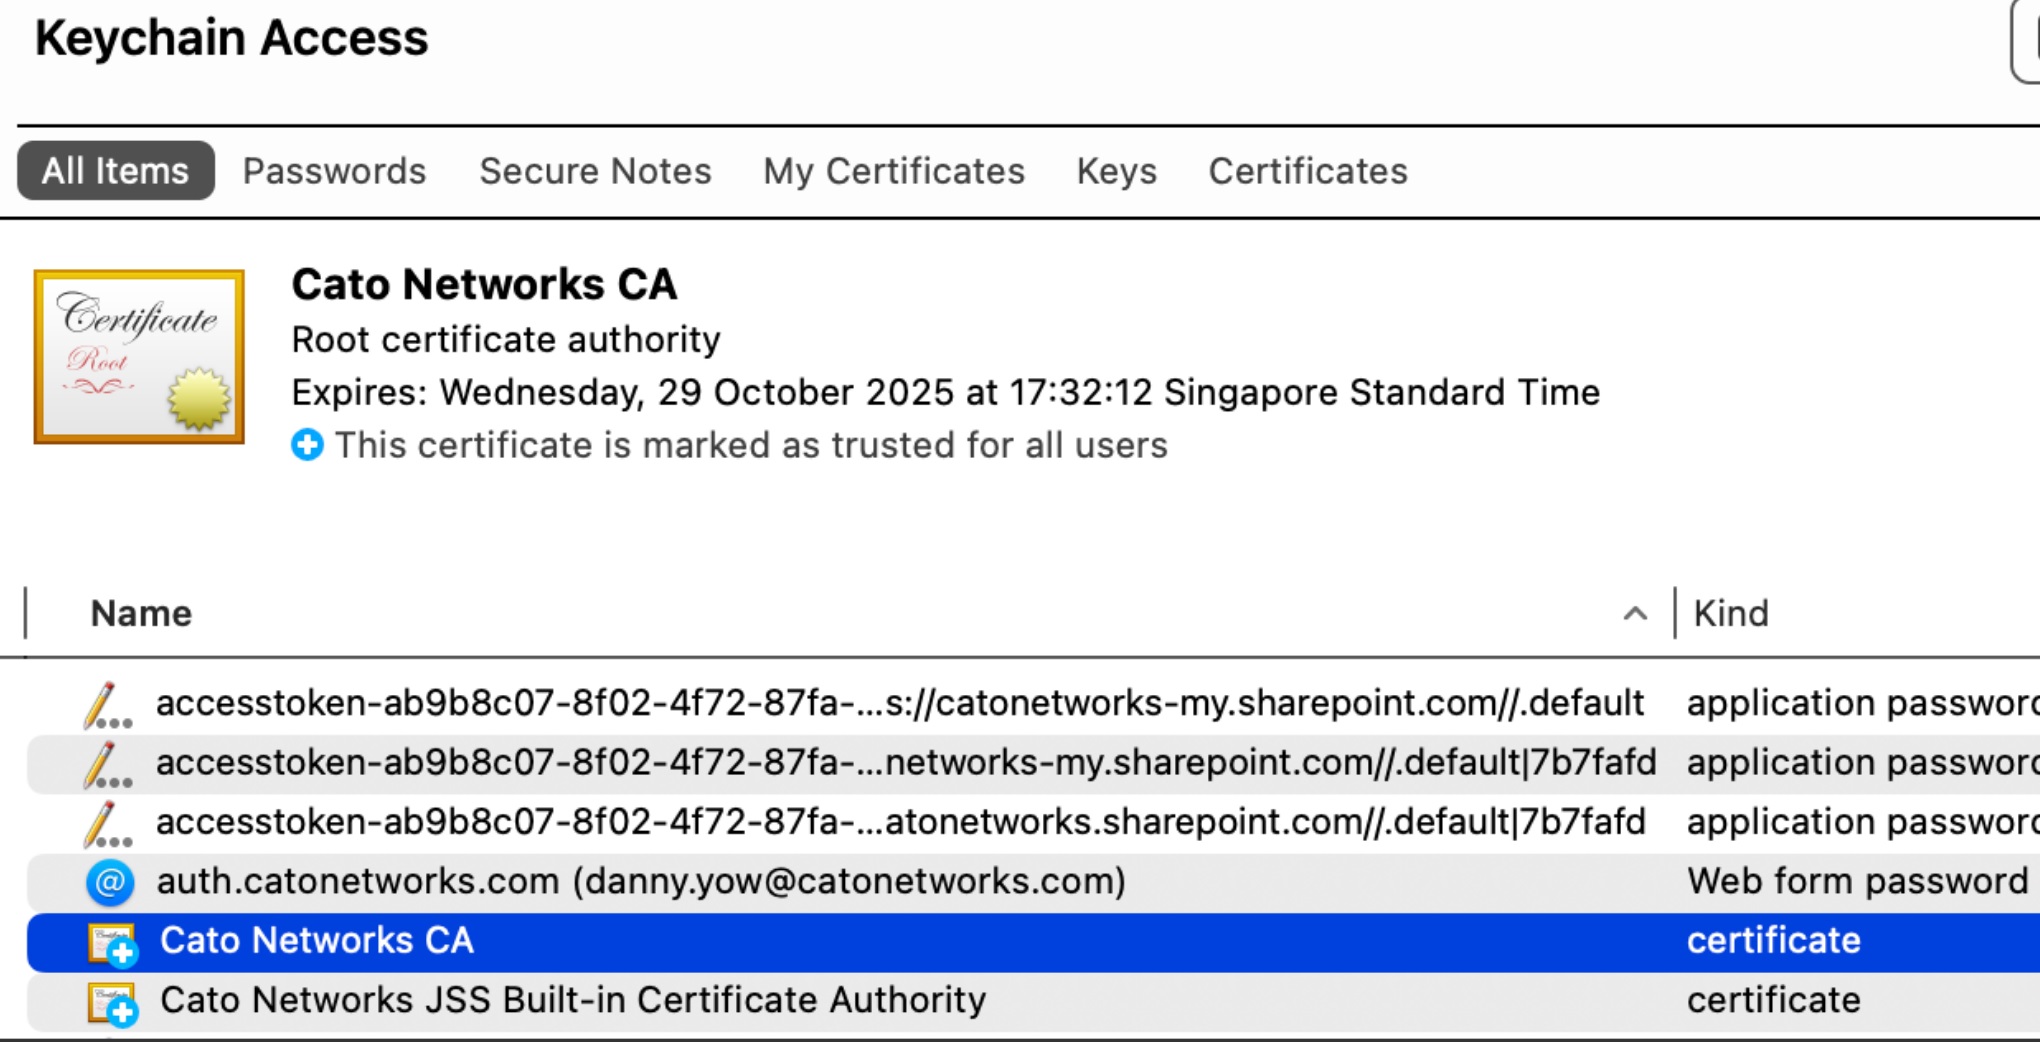Sort list by Kind column header
The image size is (2040, 1042).
click(x=1731, y=613)
